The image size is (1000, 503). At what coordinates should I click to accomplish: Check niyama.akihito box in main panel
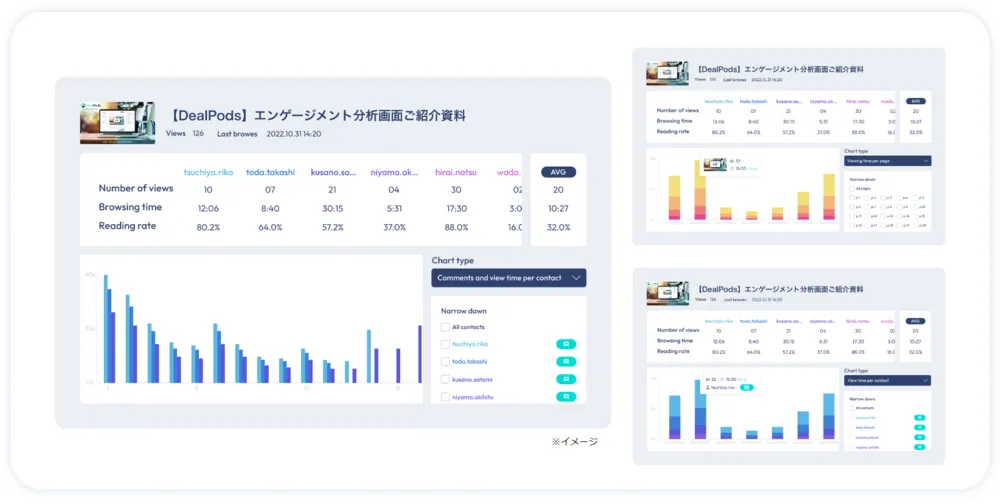(445, 397)
